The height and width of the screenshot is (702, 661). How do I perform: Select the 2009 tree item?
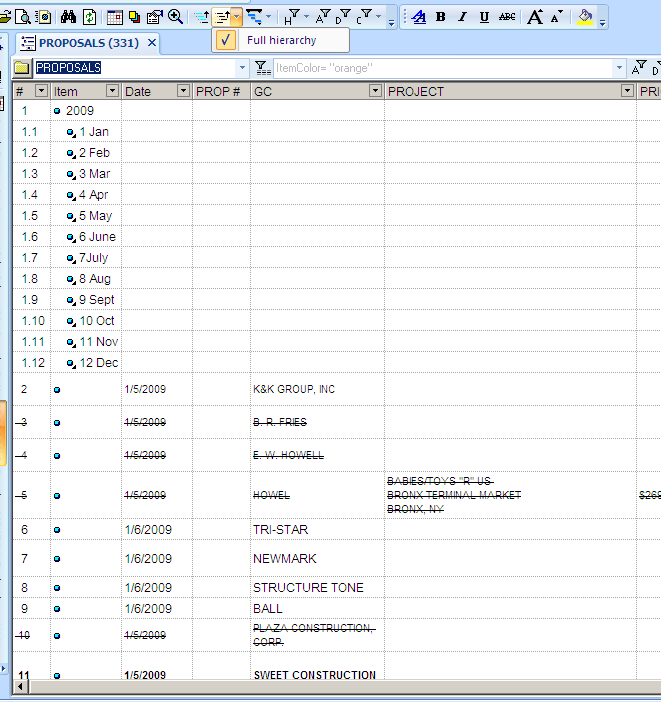coord(80,111)
